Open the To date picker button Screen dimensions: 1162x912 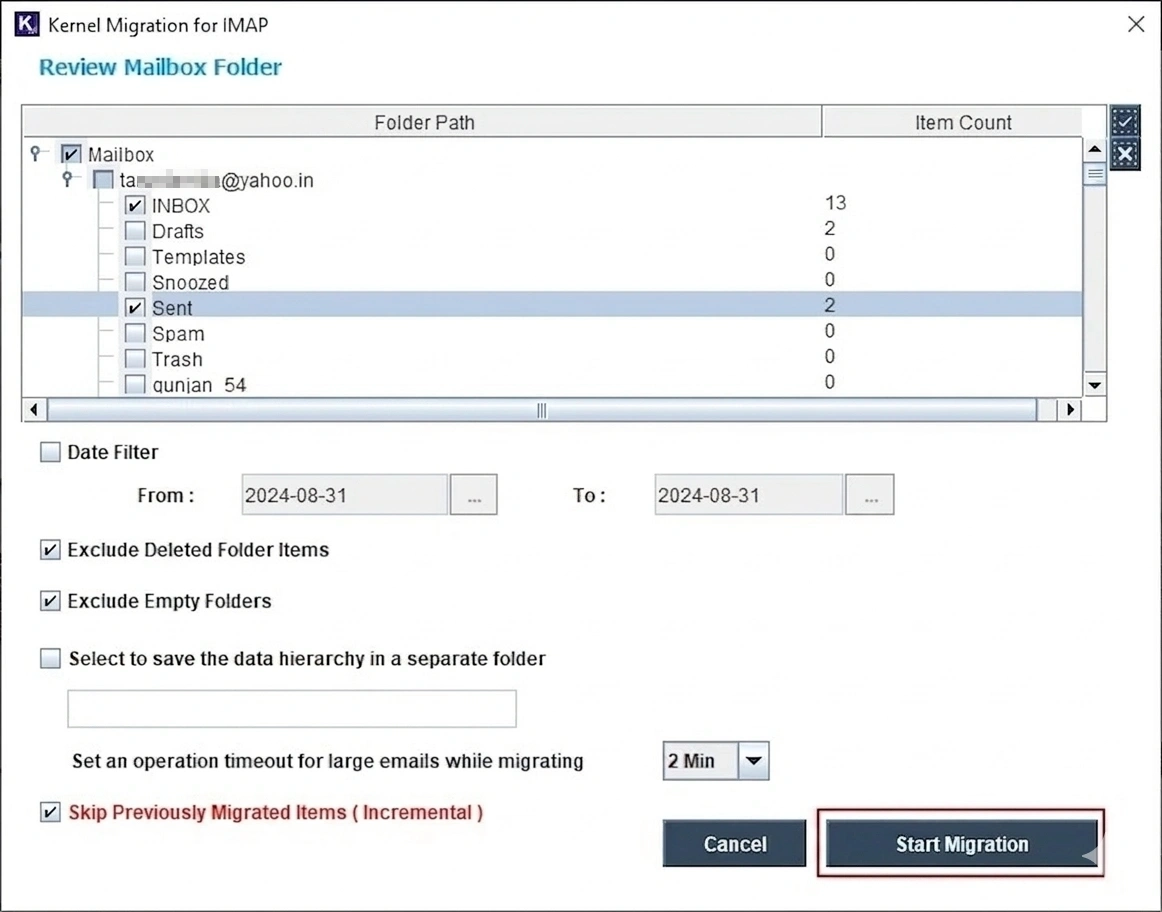coord(870,495)
